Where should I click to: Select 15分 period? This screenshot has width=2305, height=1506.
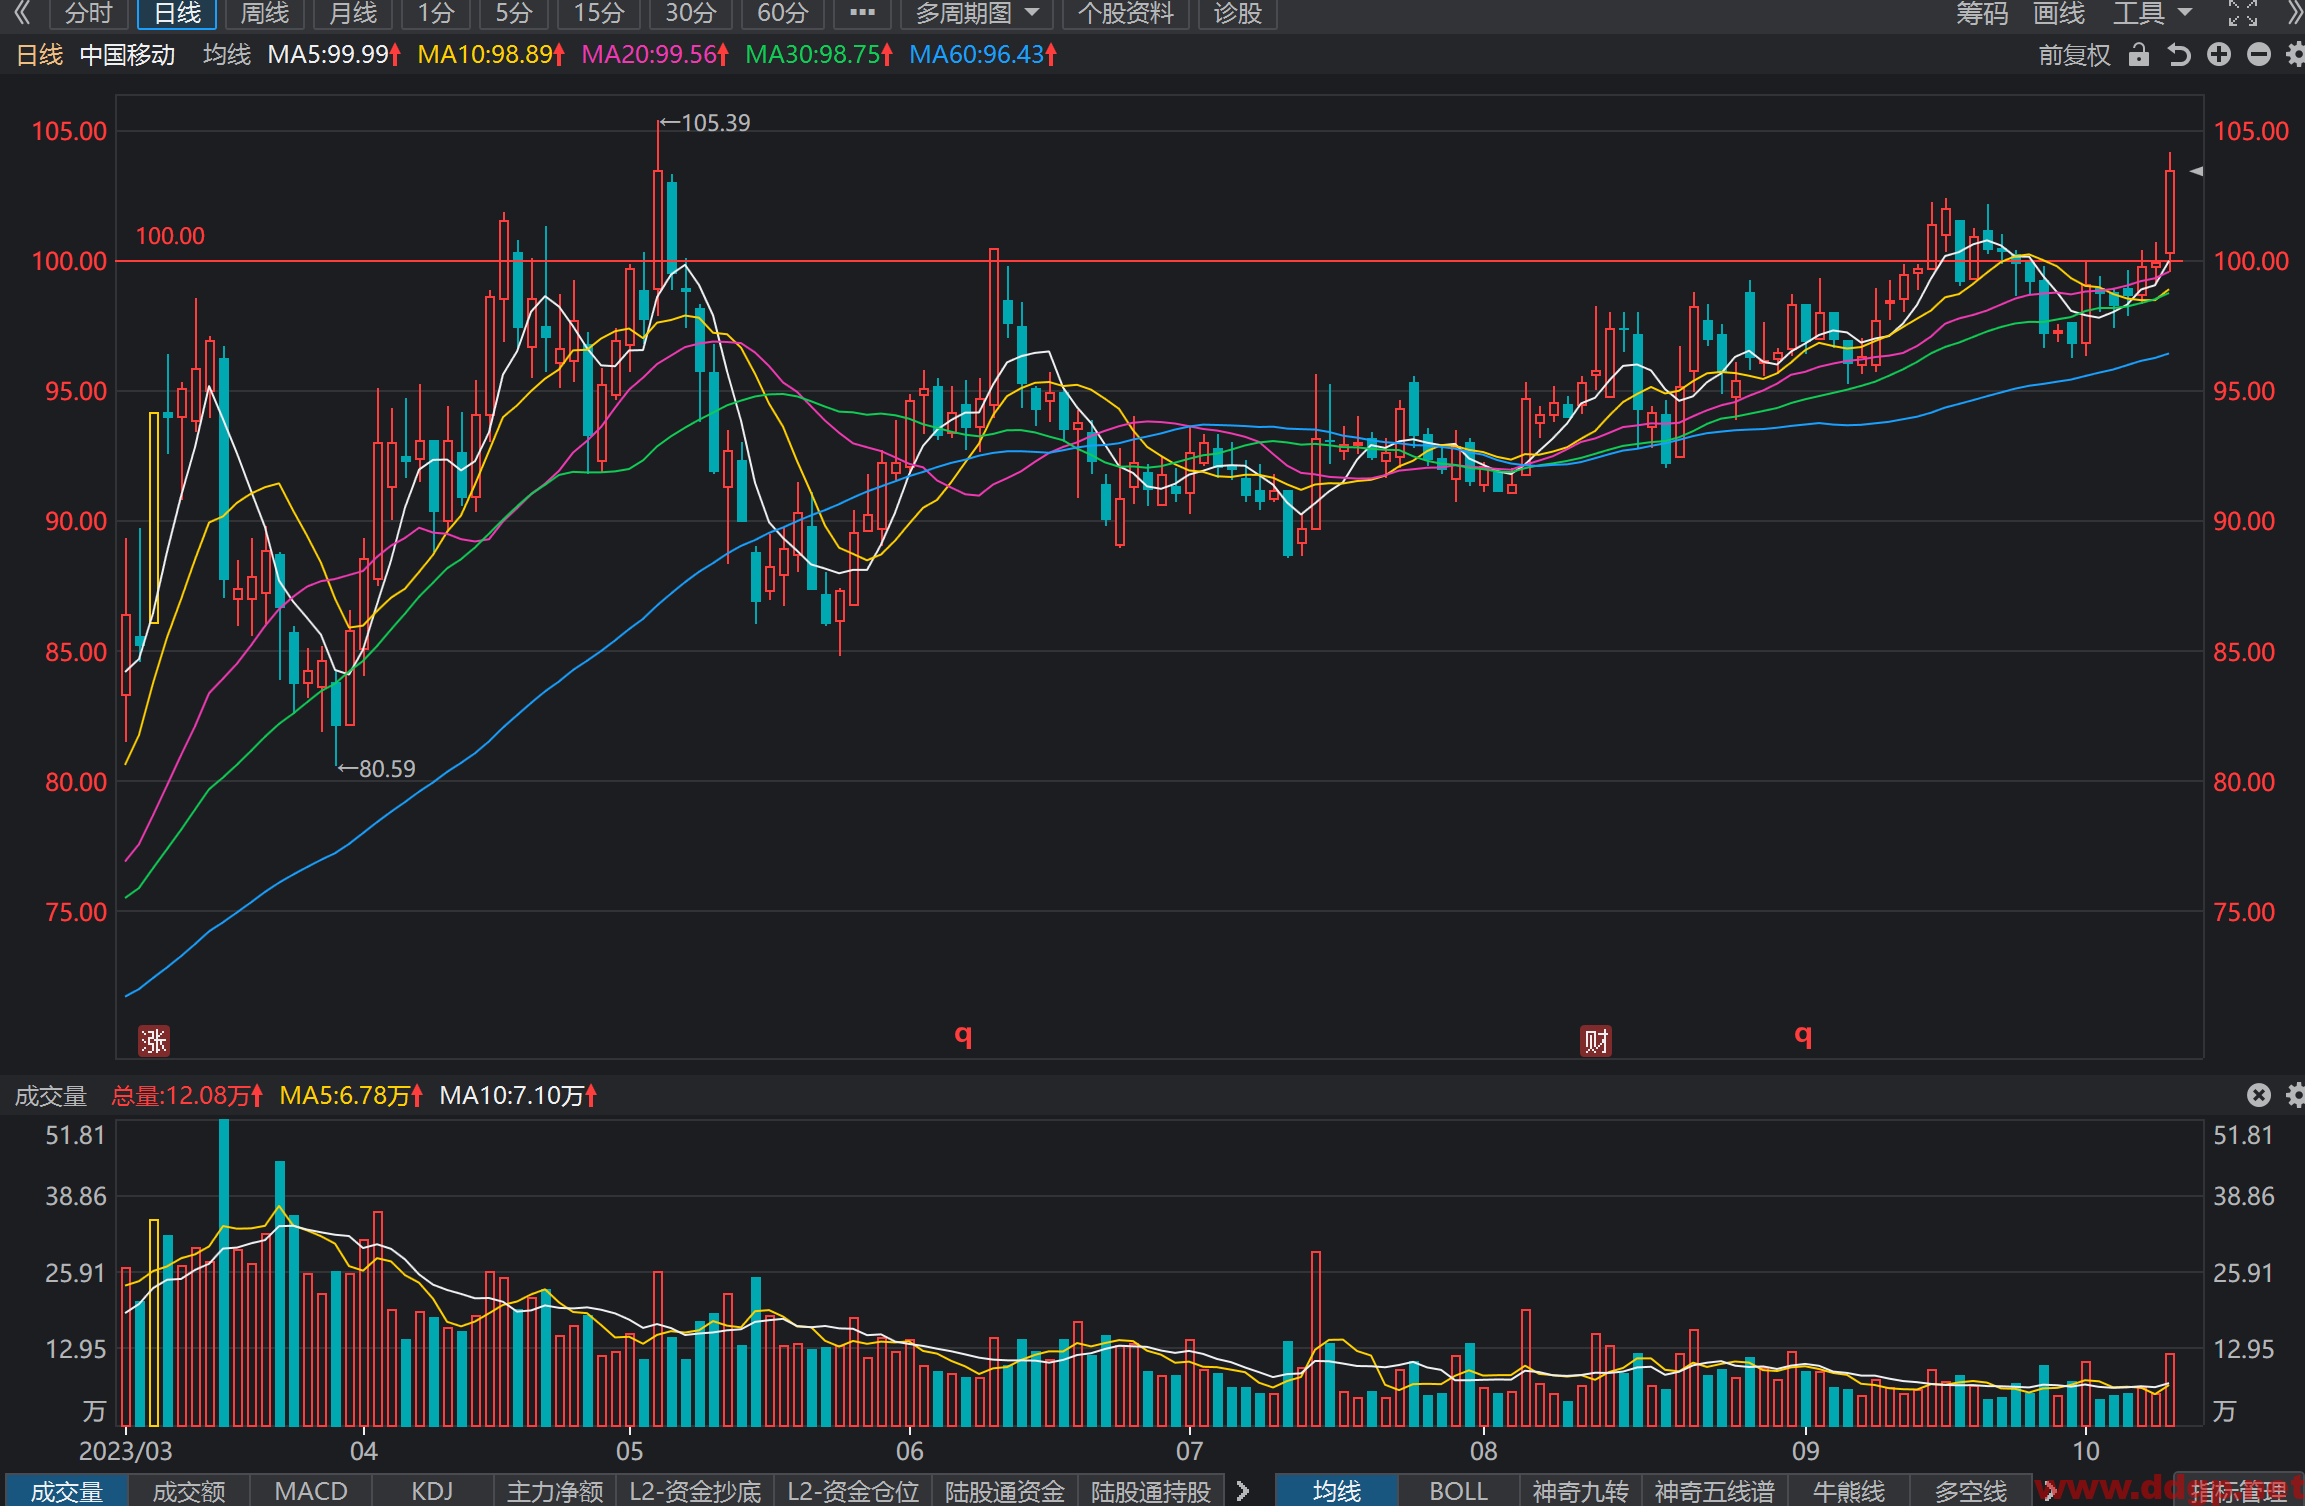coord(599,13)
